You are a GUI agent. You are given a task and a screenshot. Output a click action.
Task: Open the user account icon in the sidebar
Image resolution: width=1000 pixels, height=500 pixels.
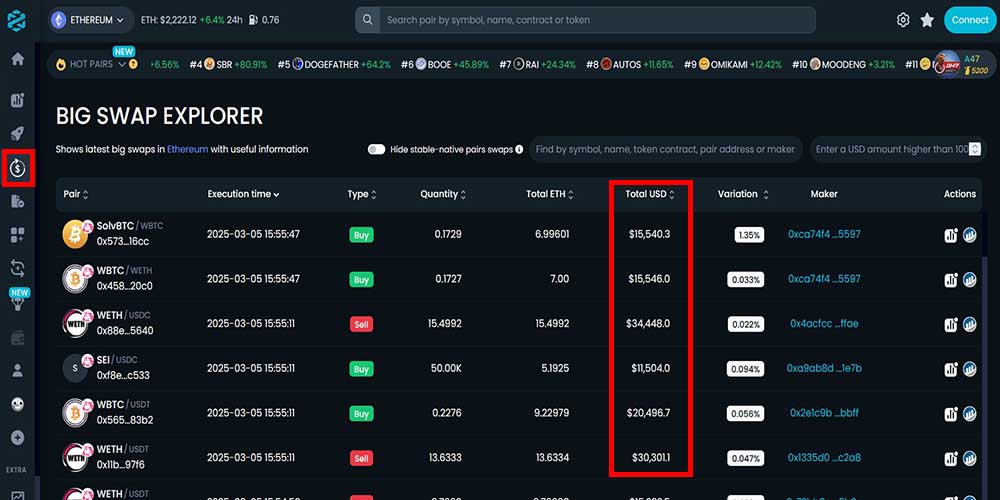coord(18,370)
